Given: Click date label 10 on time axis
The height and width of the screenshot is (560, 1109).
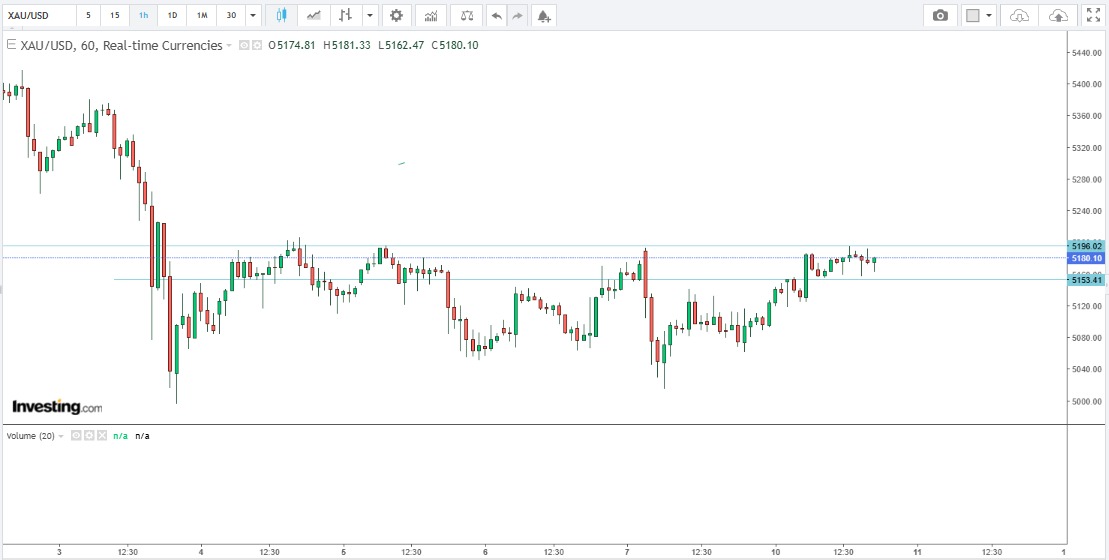Looking at the screenshot, I should [x=776, y=552].
